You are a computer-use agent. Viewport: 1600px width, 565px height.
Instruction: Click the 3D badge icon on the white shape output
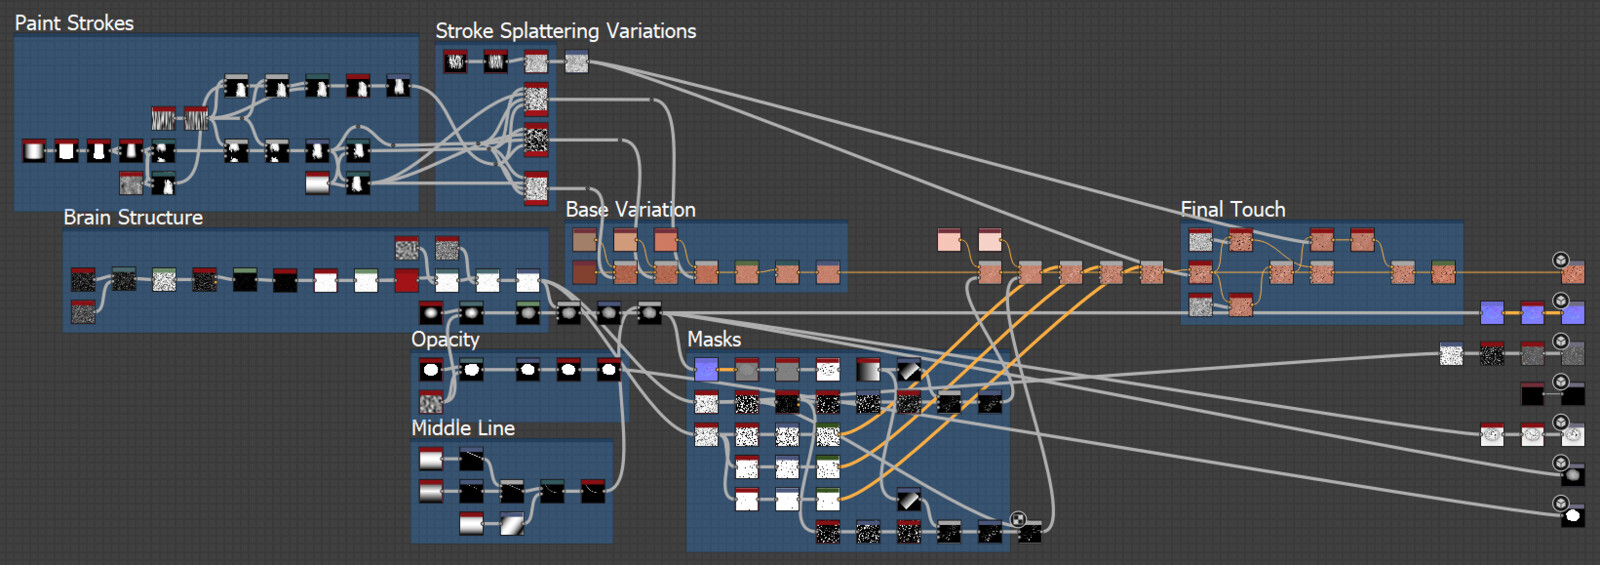(1560, 503)
